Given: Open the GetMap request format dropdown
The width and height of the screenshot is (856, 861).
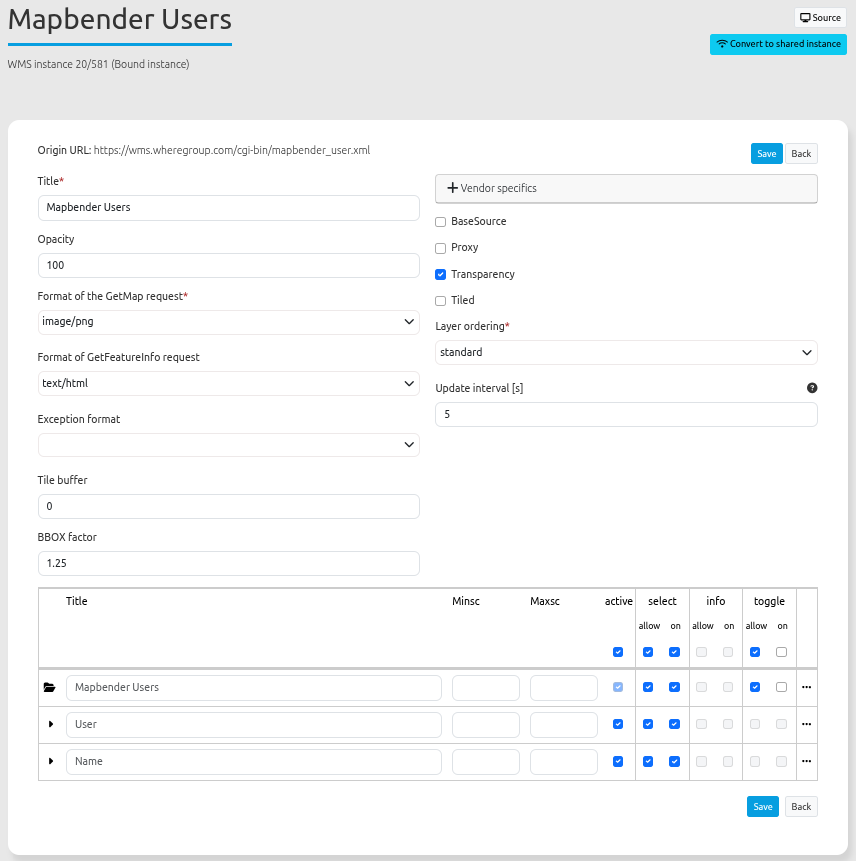Looking at the screenshot, I should pyautogui.click(x=228, y=322).
